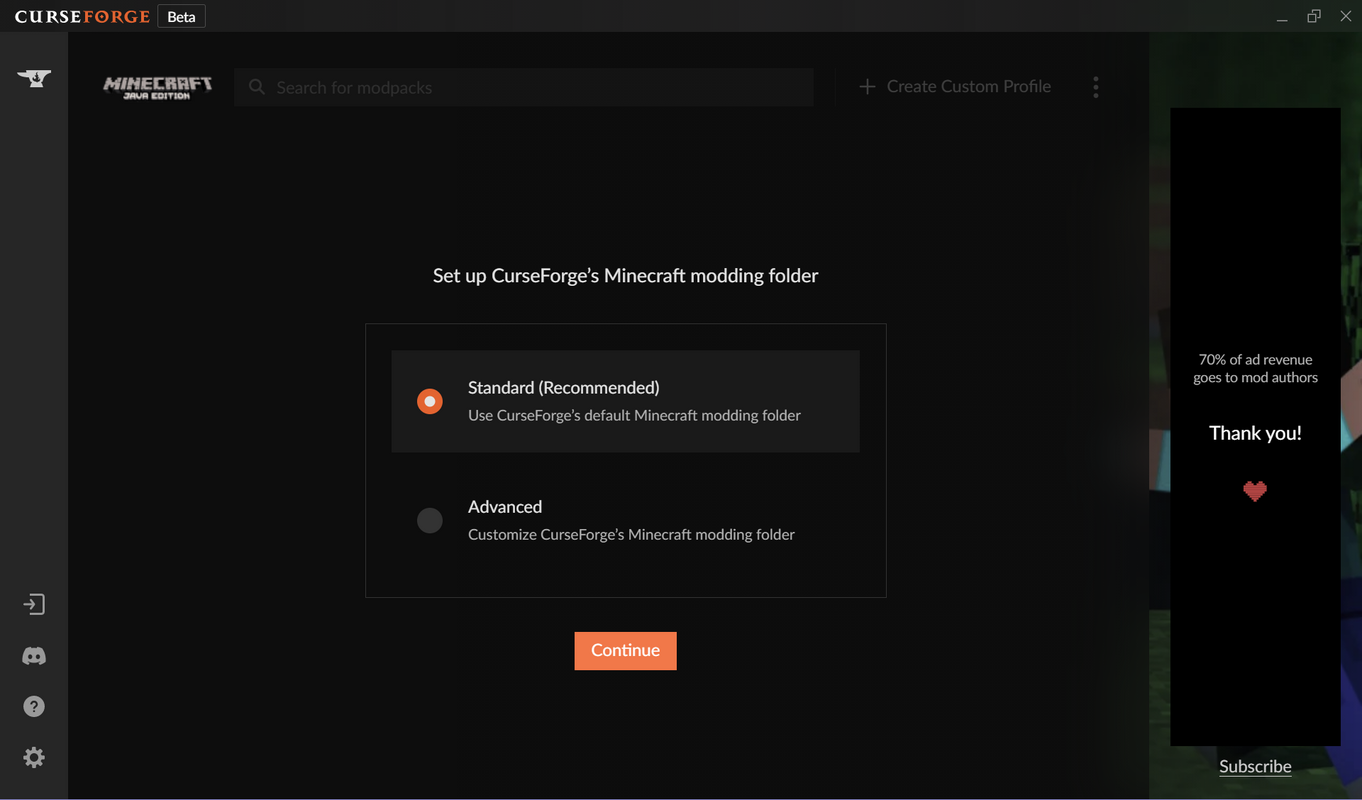Click the Continue button
The height and width of the screenshot is (800, 1362).
(625, 651)
